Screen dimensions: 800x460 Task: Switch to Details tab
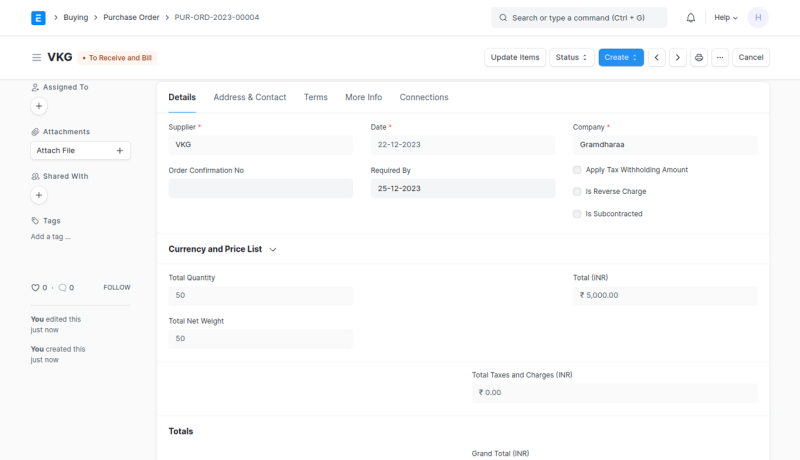(x=182, y=97)
